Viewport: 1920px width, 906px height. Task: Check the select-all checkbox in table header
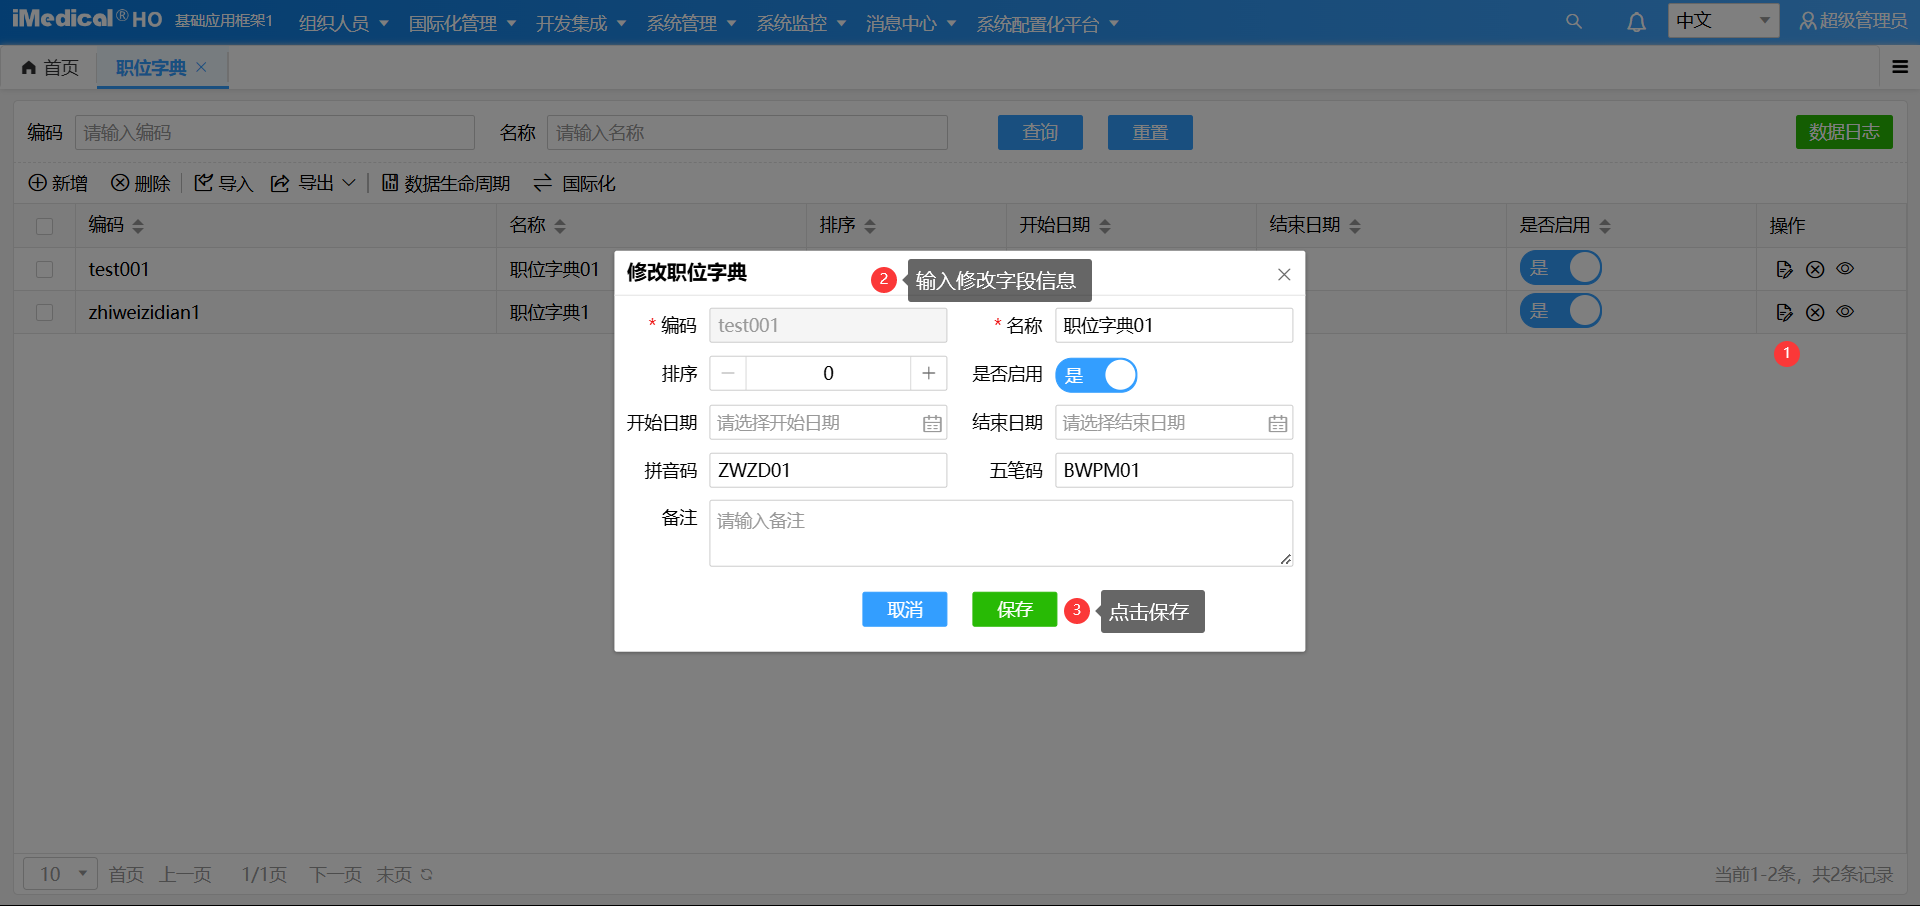coord(44,226)
